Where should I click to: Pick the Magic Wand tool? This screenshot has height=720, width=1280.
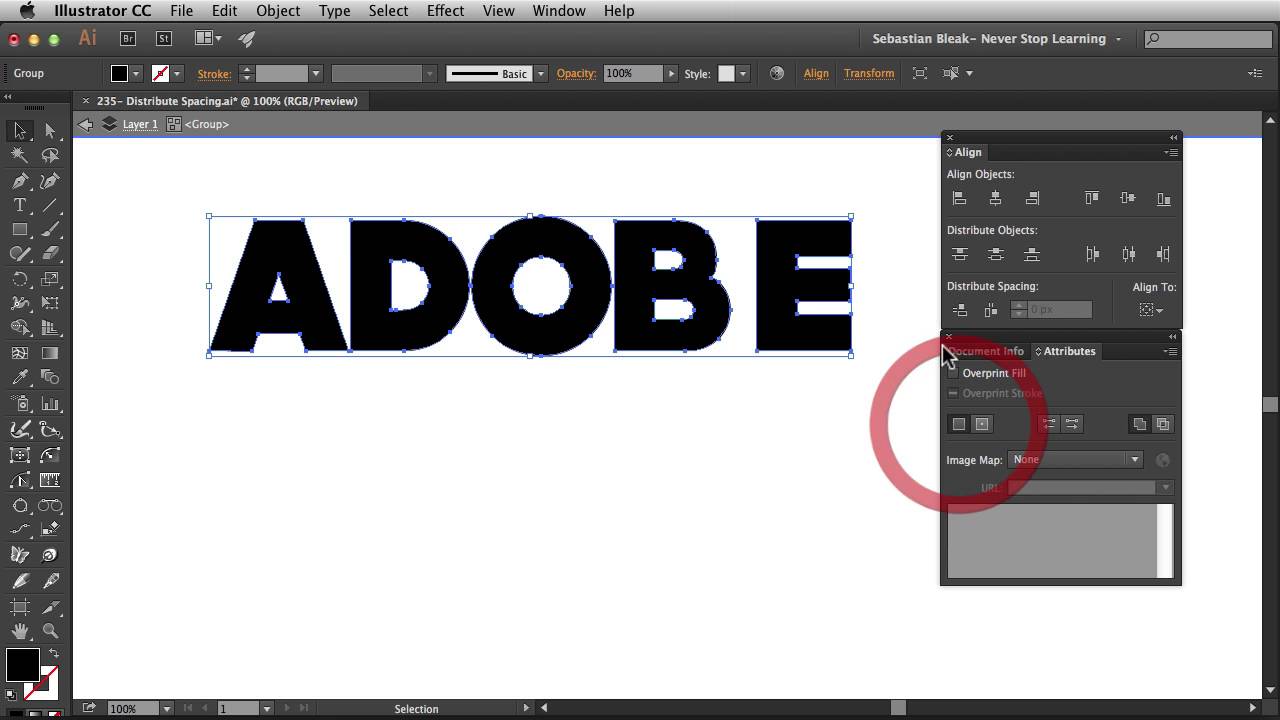coord(19,156)
